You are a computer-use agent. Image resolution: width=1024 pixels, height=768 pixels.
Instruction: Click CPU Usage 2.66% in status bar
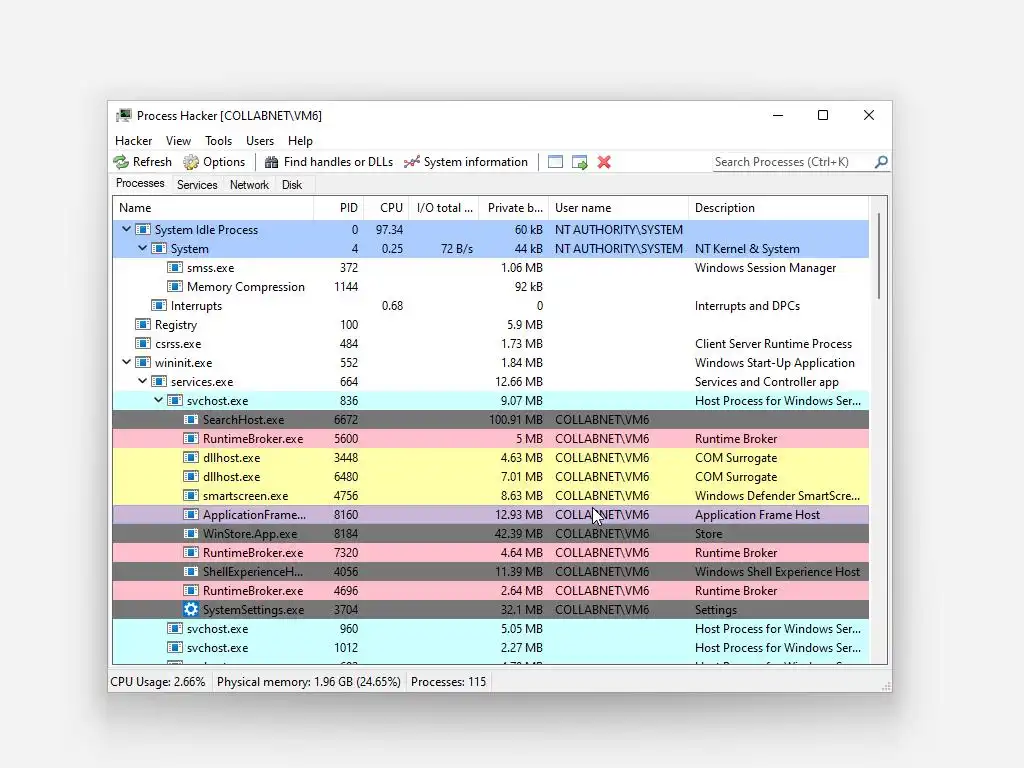[157, 682]
